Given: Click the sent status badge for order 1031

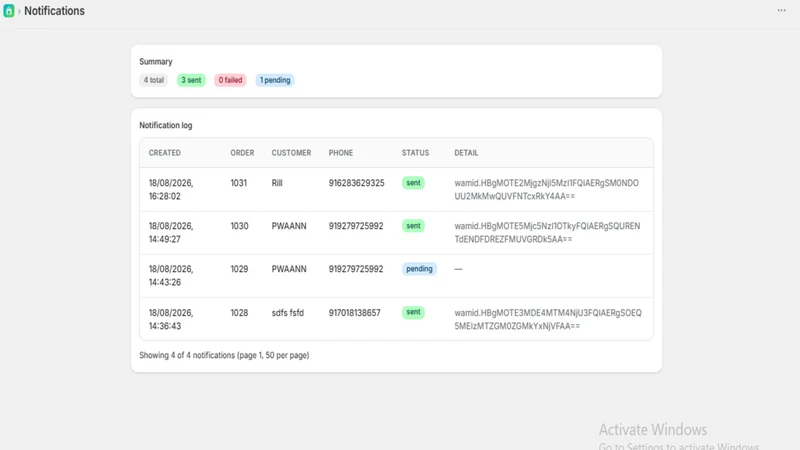Looking at the screenshot, I should coord(413,183).
